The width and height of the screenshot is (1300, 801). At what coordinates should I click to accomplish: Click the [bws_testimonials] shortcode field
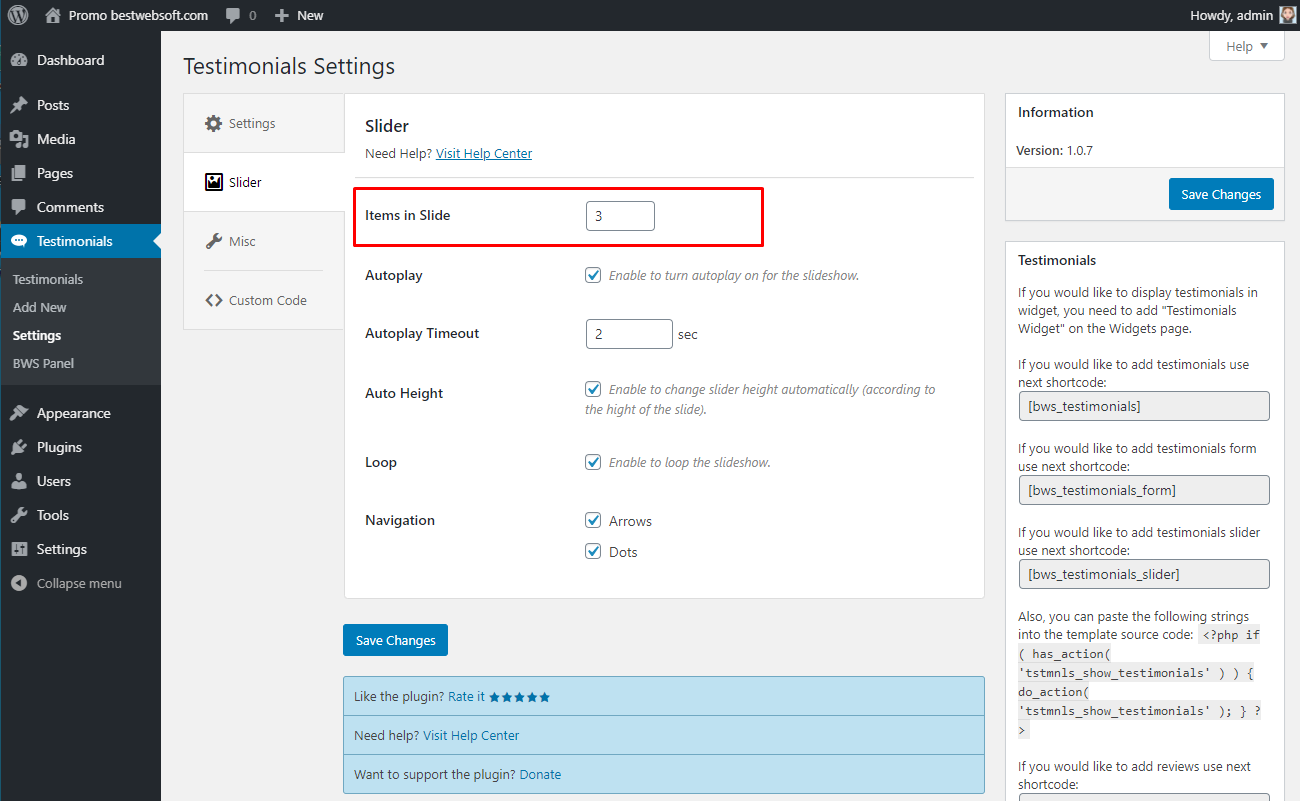1144,406
